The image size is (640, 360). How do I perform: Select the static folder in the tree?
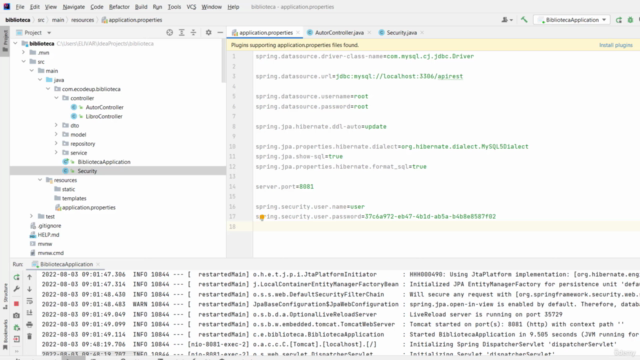(68, 189)
